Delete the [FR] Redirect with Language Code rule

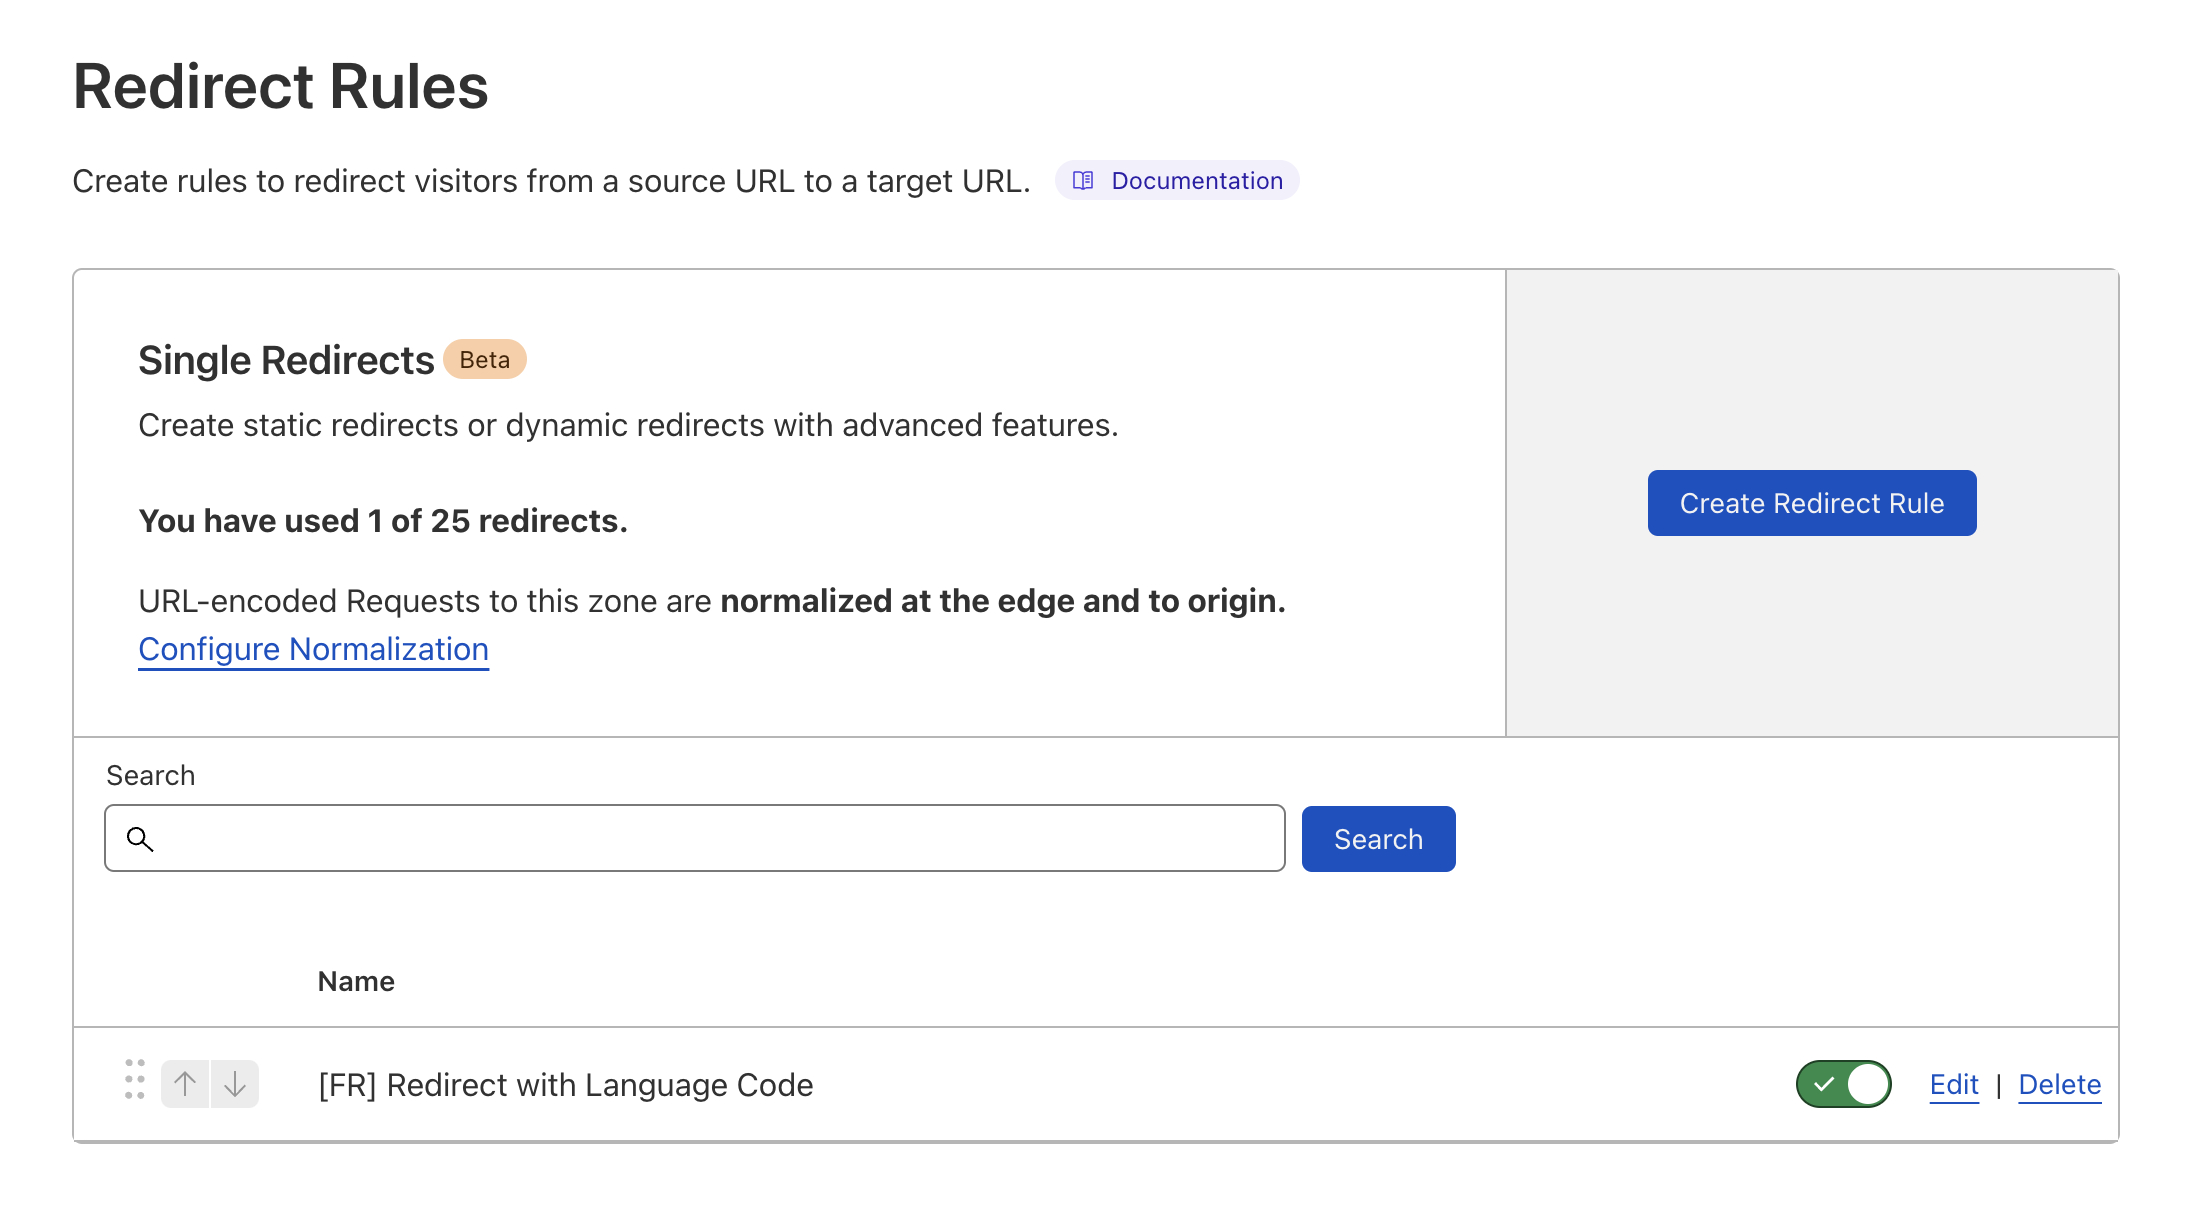(2059, 1084)
